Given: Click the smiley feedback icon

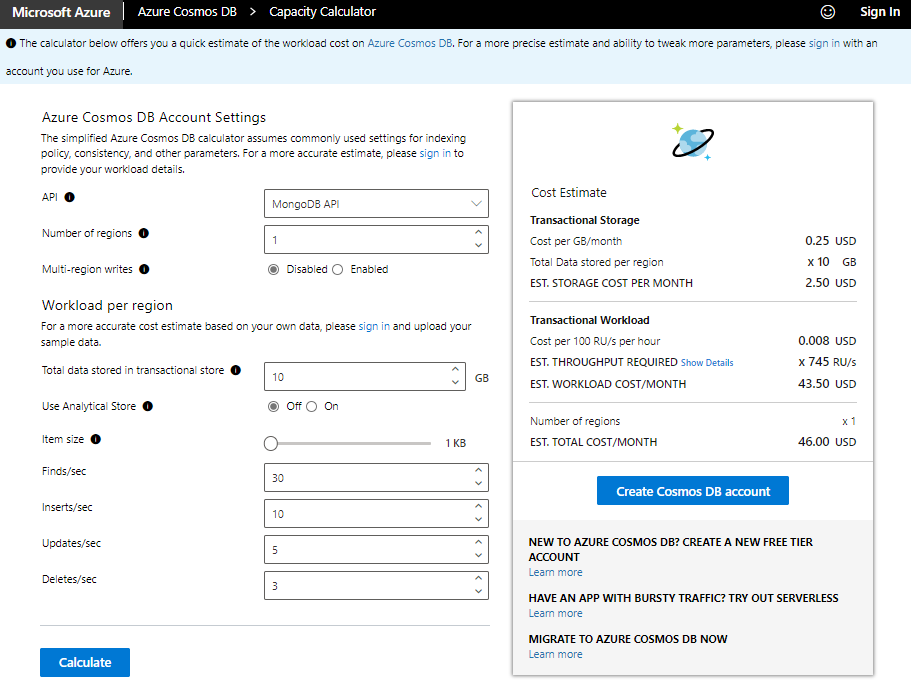Looking at the screenshot, I should (828, 12).
